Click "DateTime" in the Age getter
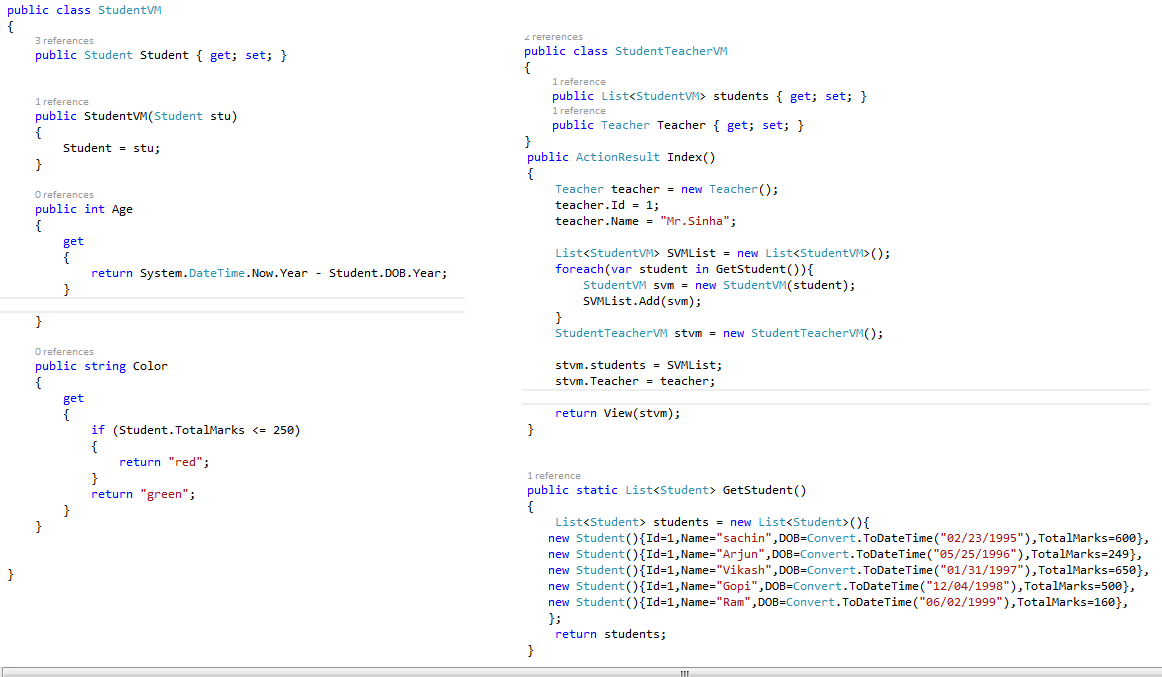This screenshot has height=677, width=1162. point(216,273)
